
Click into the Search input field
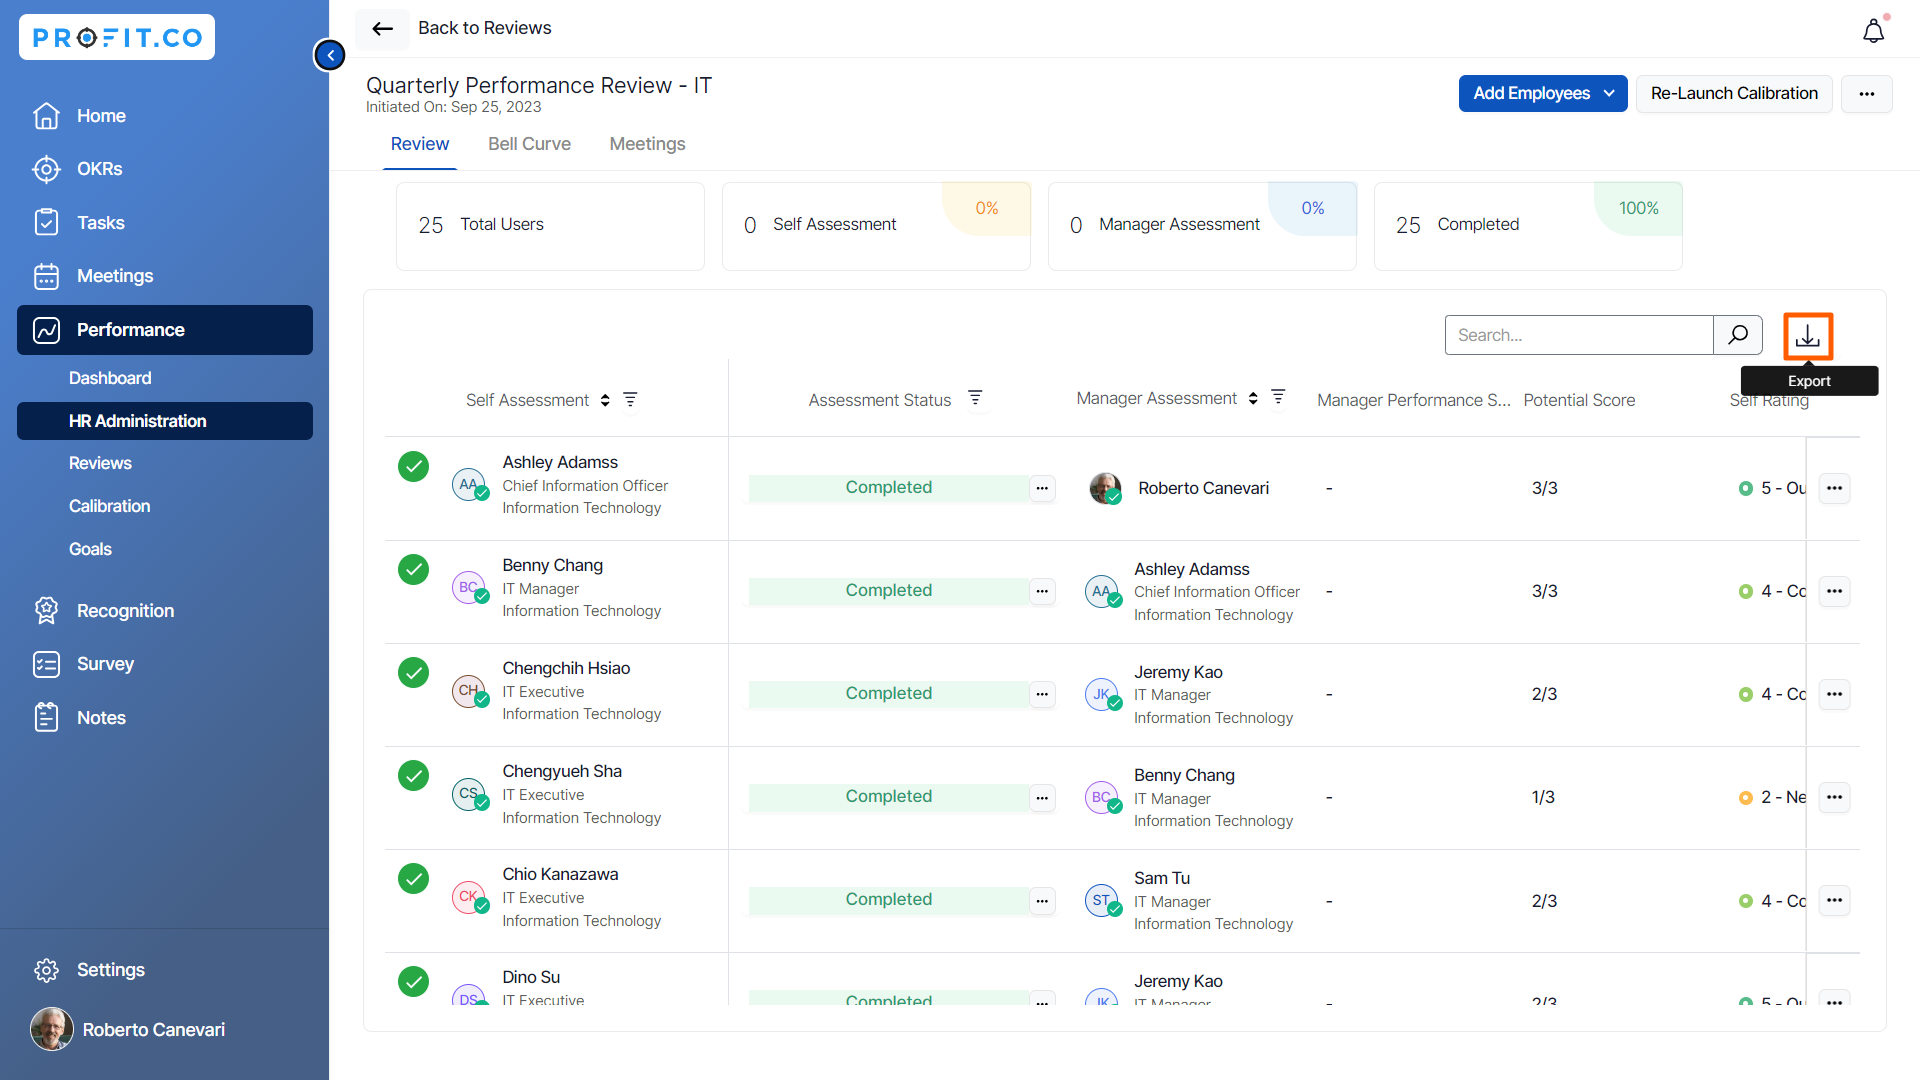[1578, 335]
